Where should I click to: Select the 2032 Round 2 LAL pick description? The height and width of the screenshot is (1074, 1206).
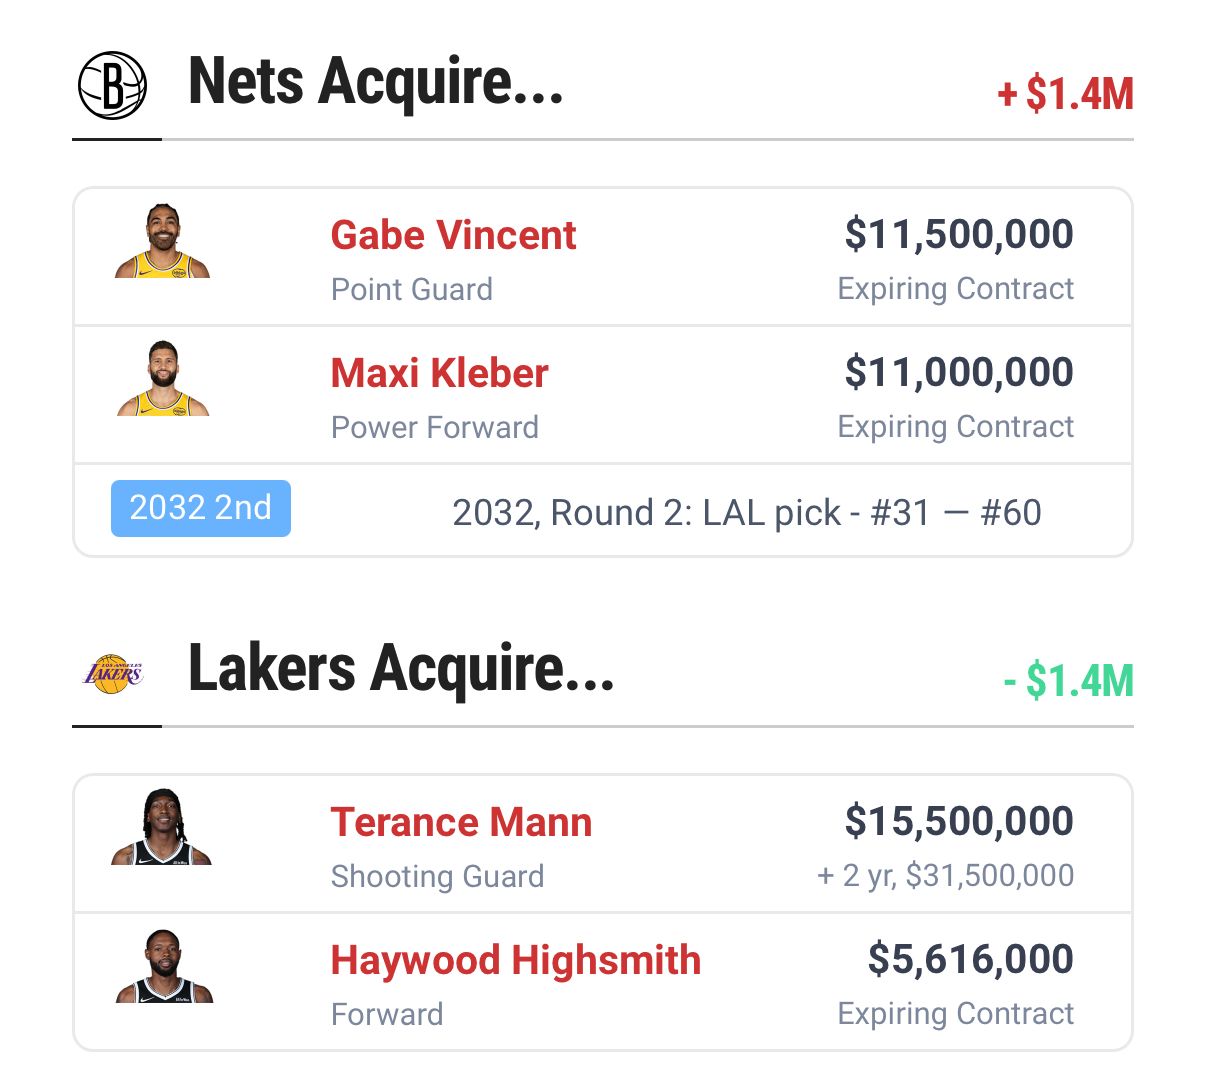click(746, 513)
